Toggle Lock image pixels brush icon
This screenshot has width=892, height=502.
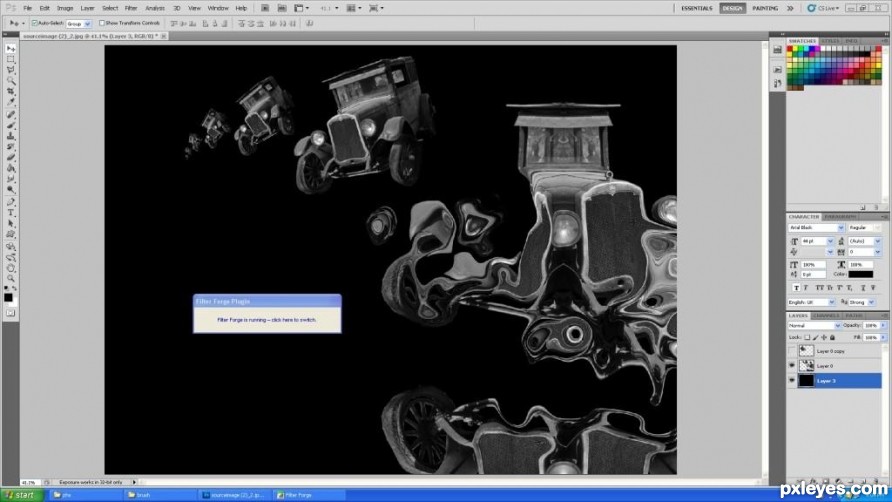point(815,338)
